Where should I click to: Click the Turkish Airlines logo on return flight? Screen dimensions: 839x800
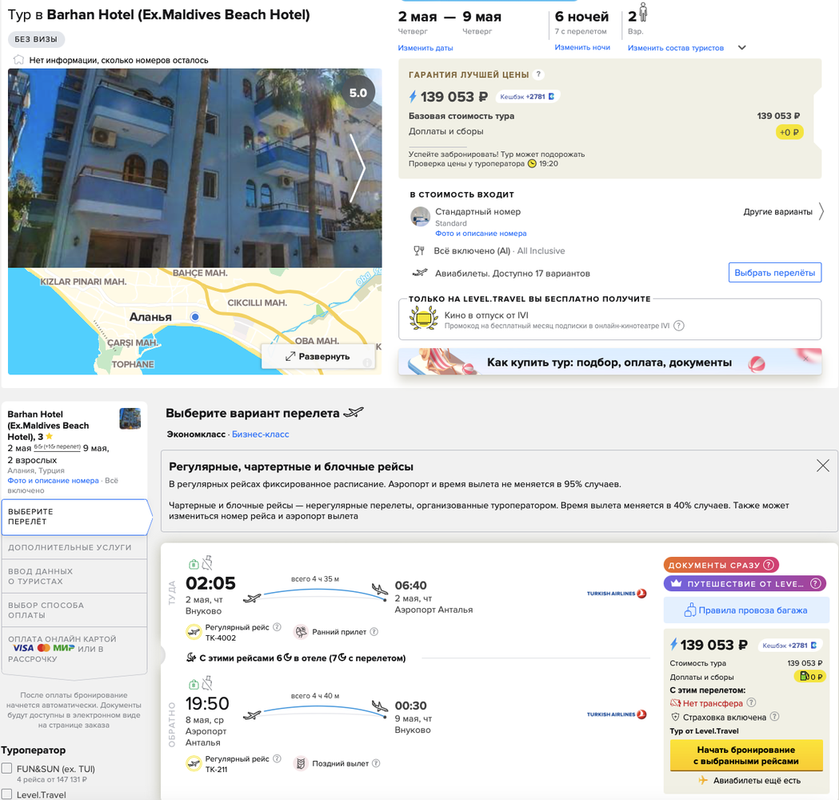tap(617, 714)
